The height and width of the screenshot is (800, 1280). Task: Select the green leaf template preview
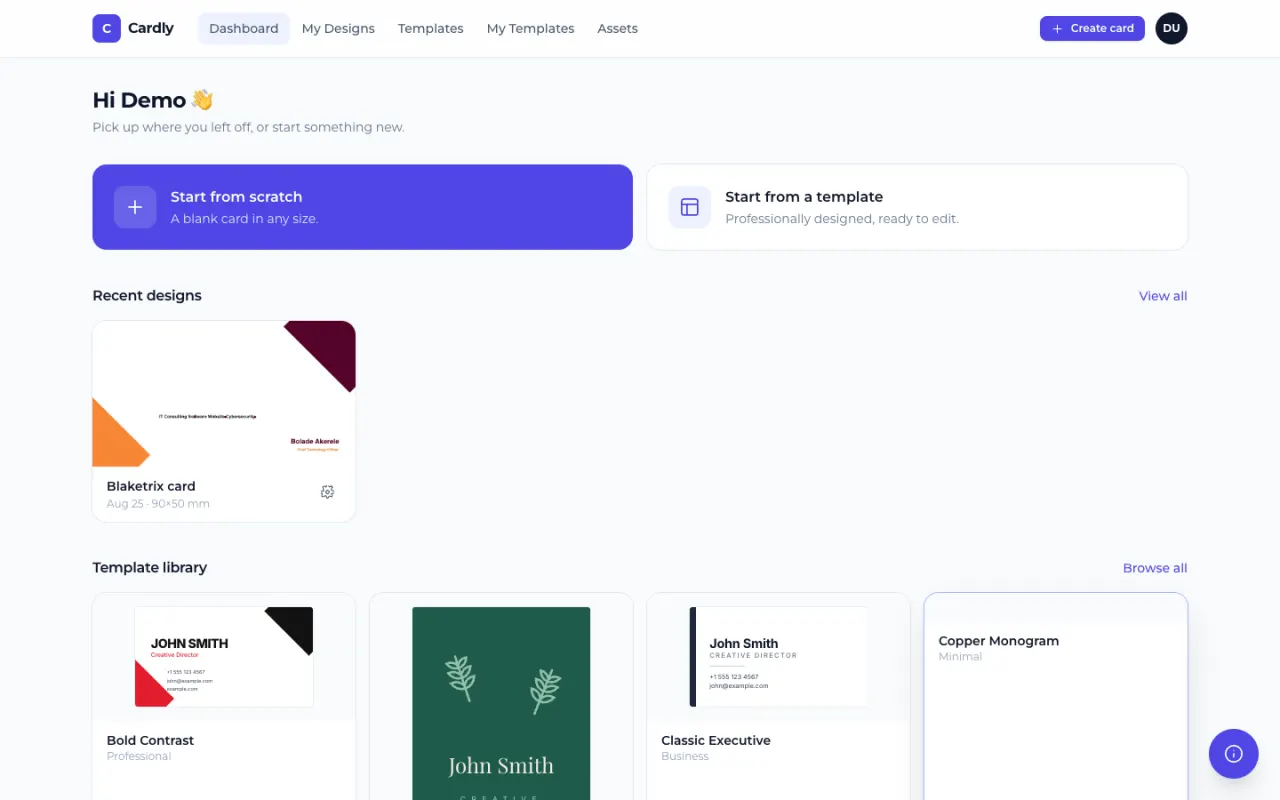(x=501, y=703)
